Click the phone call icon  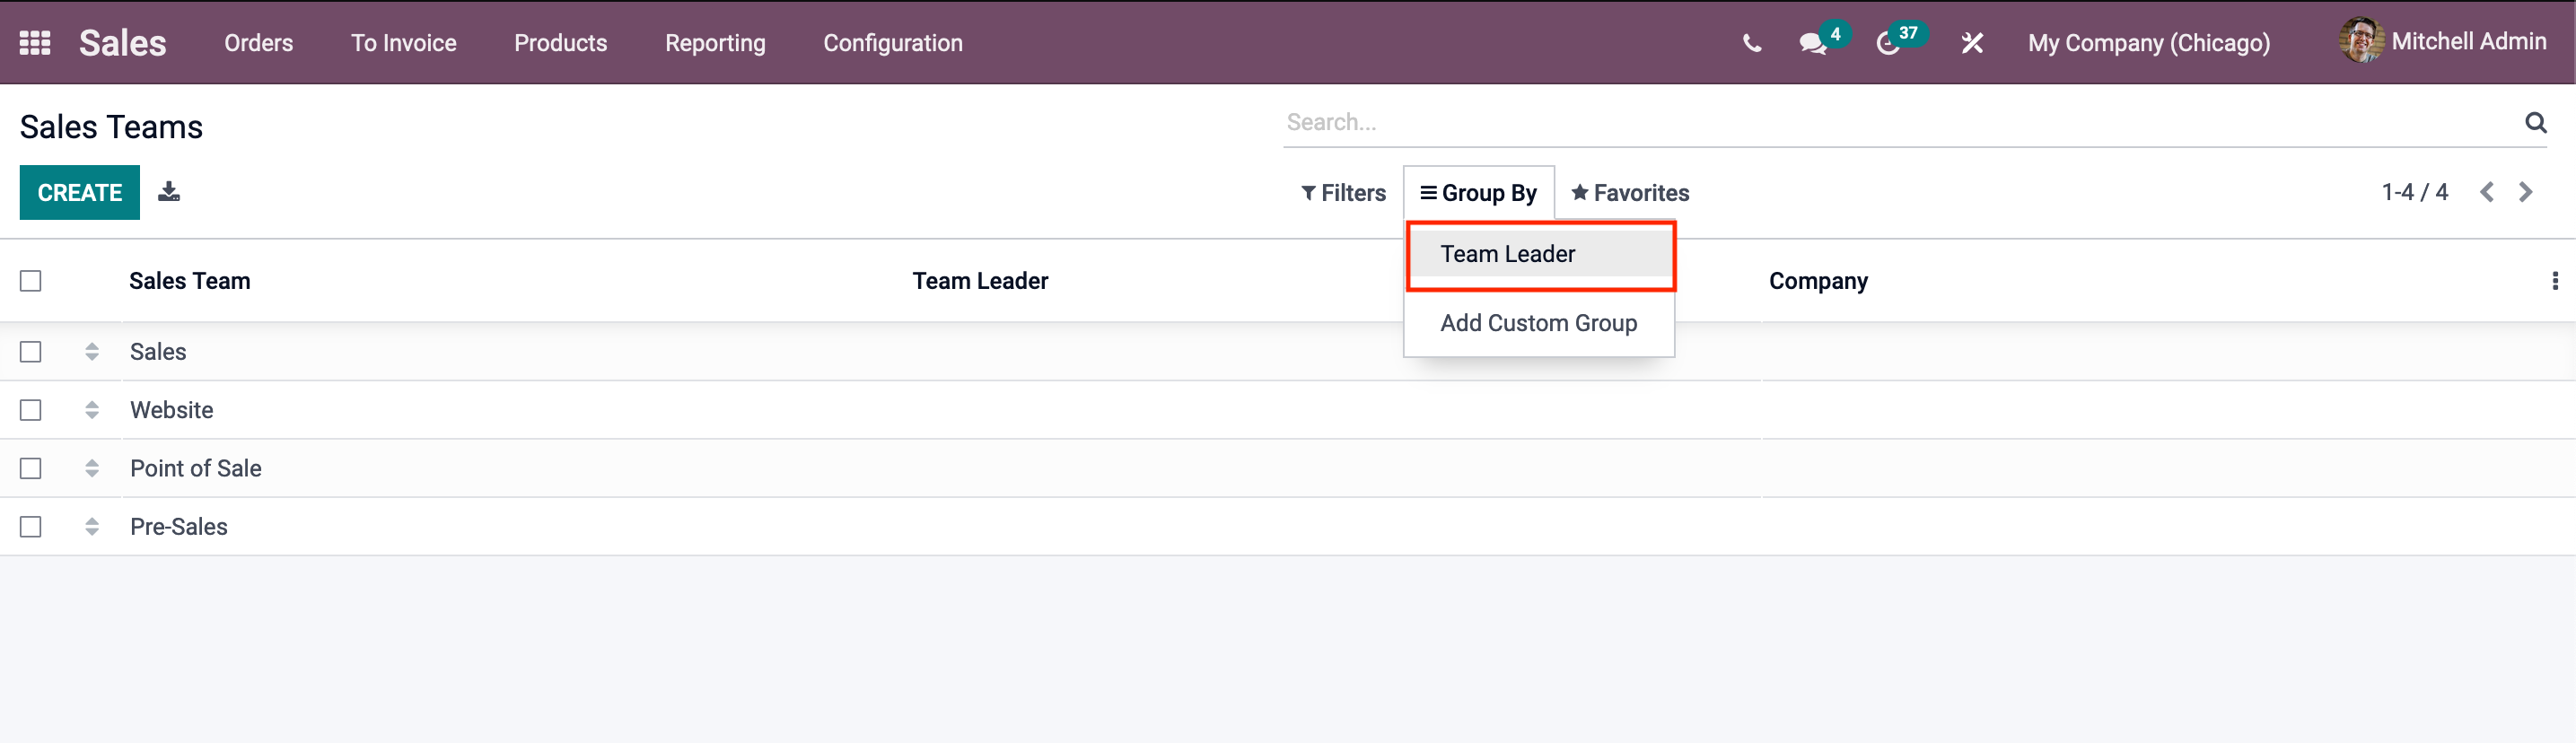click(1752, 43)
